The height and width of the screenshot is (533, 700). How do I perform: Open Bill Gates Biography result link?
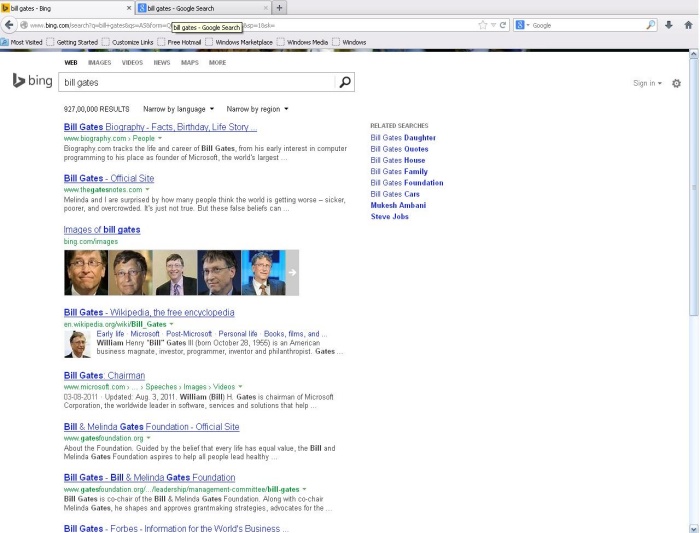160,127
